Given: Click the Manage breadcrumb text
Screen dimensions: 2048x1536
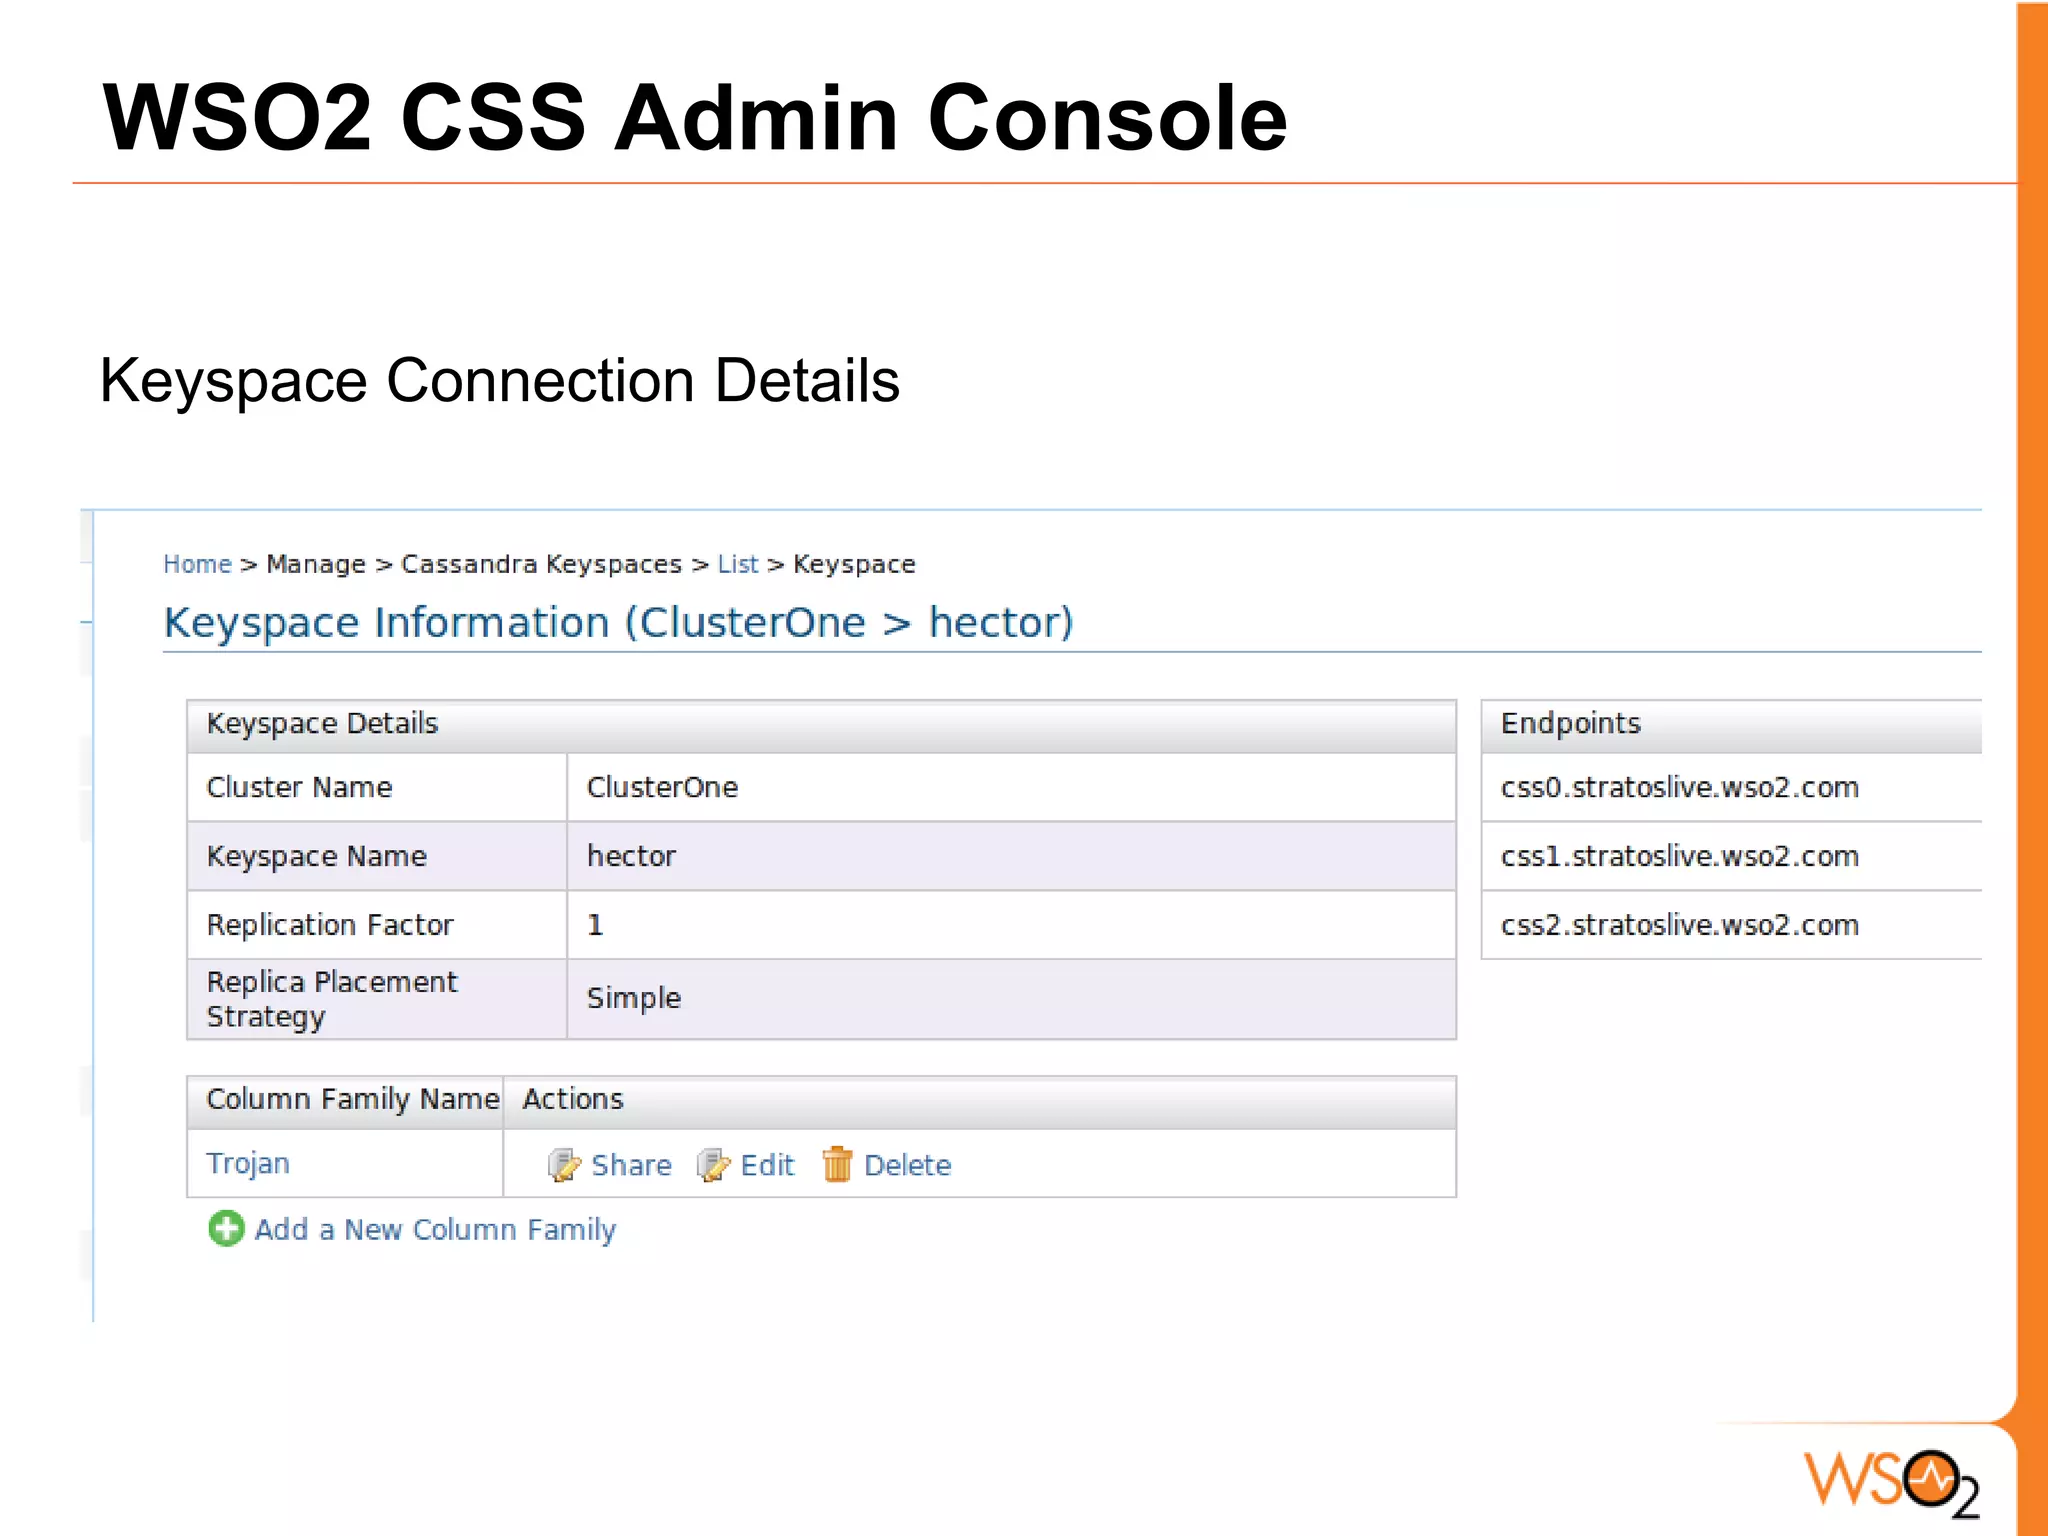Looking at the screenshot, I should (x=316, y=564).
